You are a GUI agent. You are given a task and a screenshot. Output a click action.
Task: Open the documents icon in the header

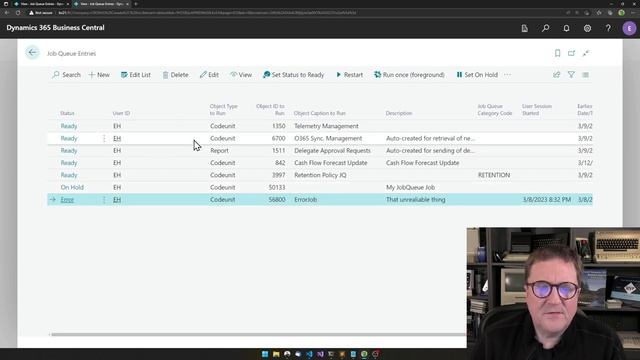tap(524, 28)
